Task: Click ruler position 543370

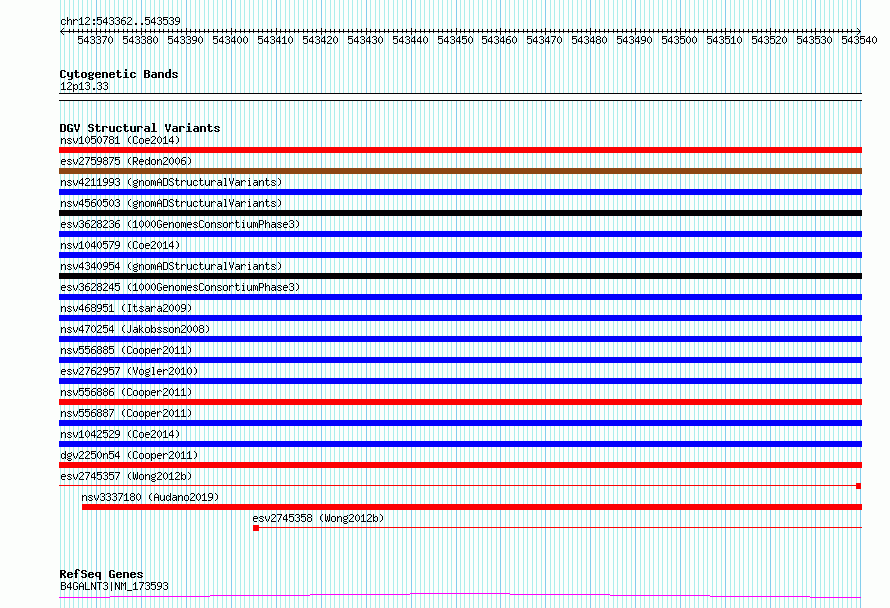Action: click(x=95, y=40)
